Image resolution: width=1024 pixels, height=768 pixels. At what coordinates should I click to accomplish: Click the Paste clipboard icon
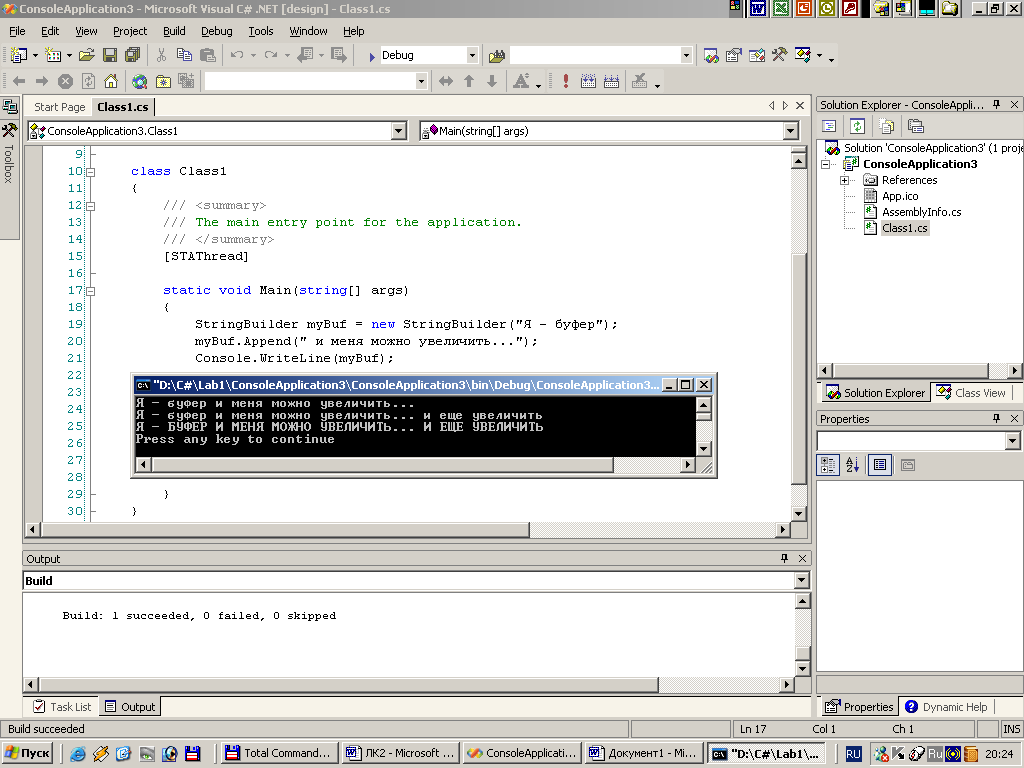click(x=208, y=56)
